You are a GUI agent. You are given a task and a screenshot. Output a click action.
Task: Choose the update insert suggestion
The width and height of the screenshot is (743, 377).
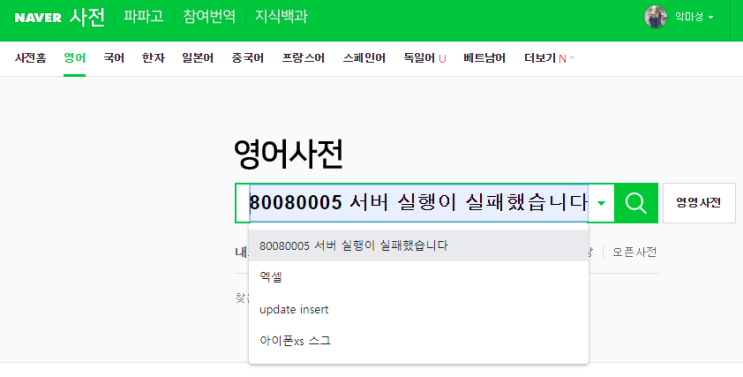coord(418,309)
